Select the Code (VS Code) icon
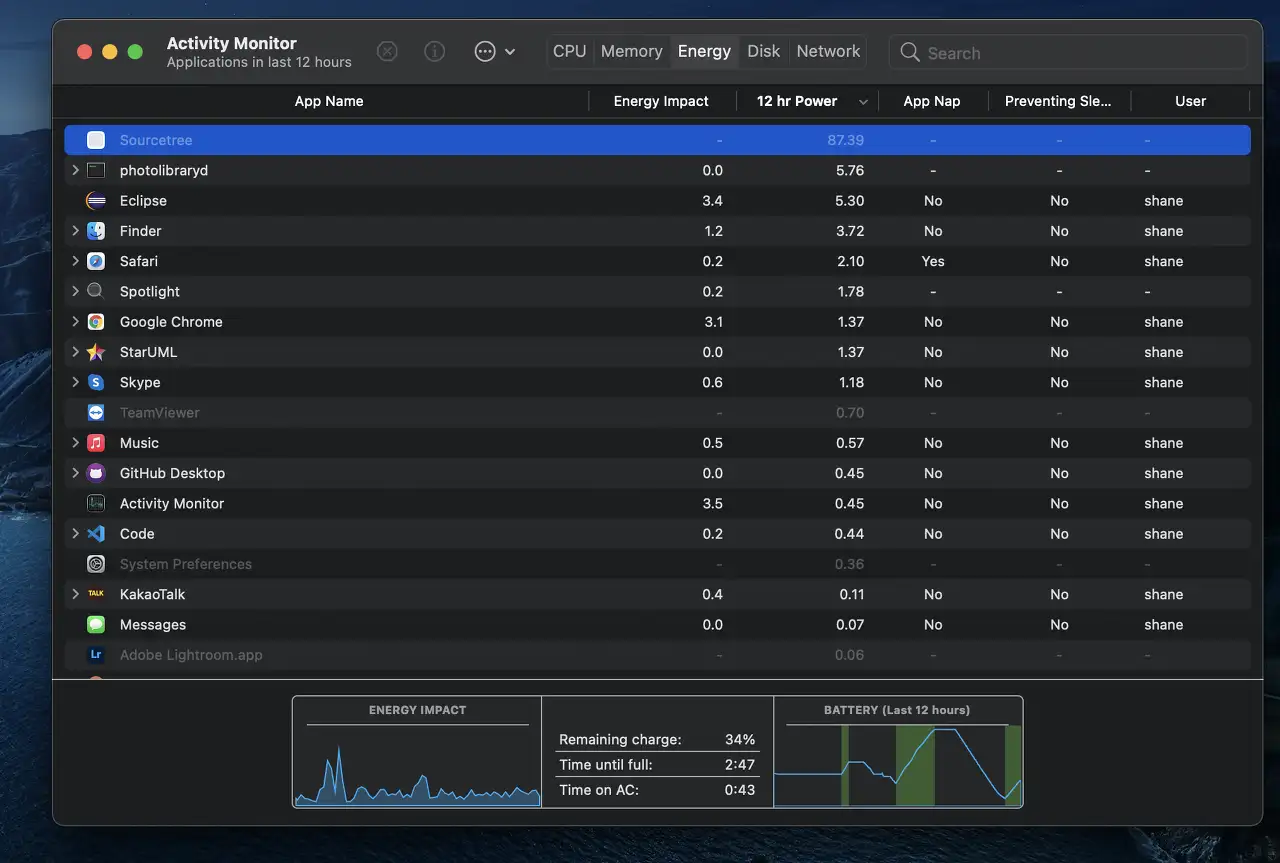This screenshot has height=863, width=1280. [x=96, y=534]
